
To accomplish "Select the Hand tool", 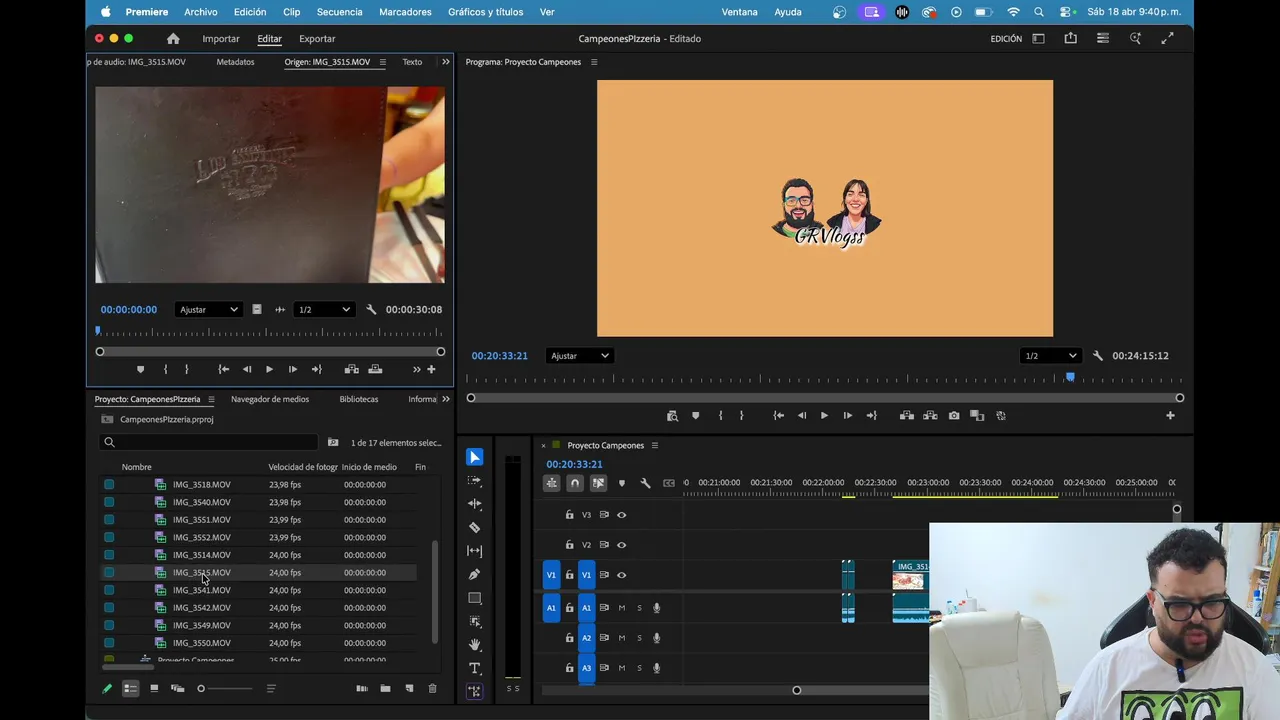I will pos(475,645).
